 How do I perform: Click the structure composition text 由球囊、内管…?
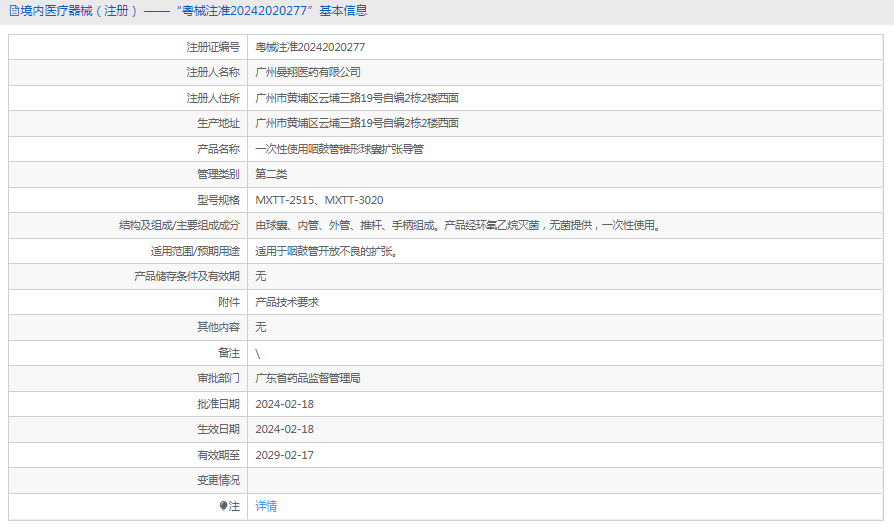[x=458, y=225]
